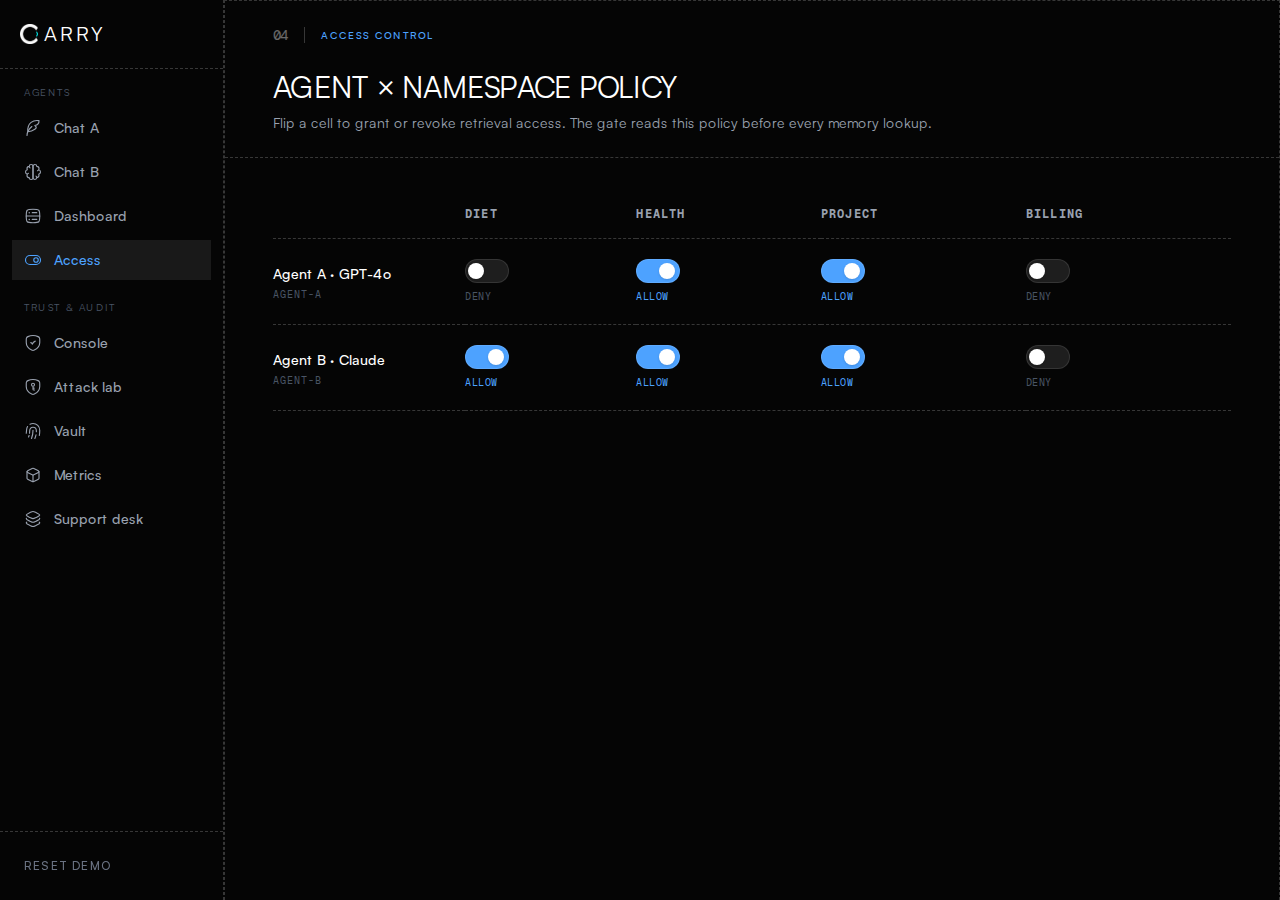Image resolution: width=1280 pixels, height=900 pixels.
Task: Click the Dashboard sidebar icon
Action: (33, 216)
